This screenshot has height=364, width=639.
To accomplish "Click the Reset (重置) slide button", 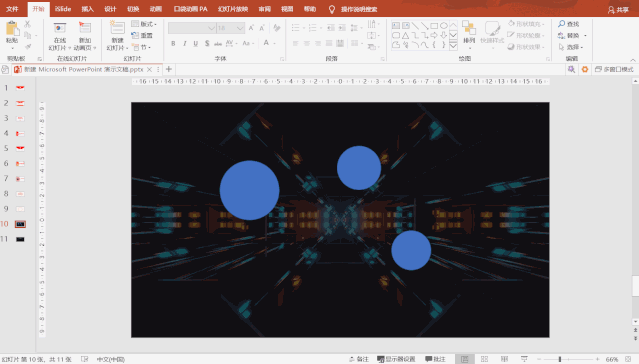I will pyautogui.click(x=142, y=35).
